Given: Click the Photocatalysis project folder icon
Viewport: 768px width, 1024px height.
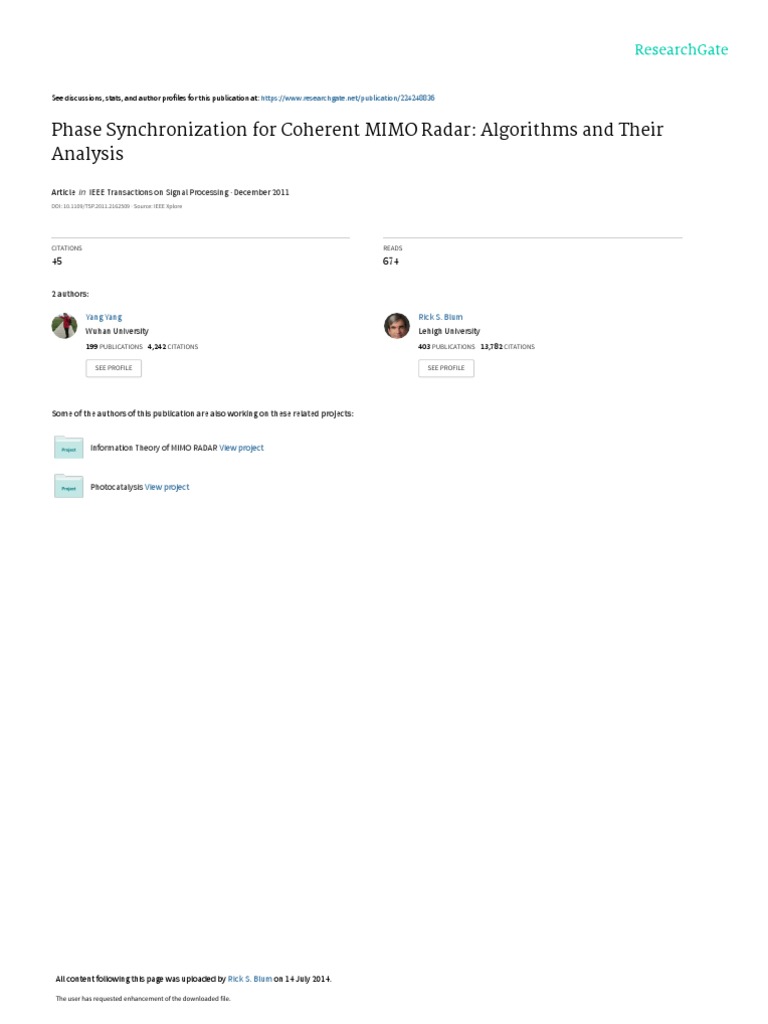Looking at the screenshot, I should tap(68, 486).
